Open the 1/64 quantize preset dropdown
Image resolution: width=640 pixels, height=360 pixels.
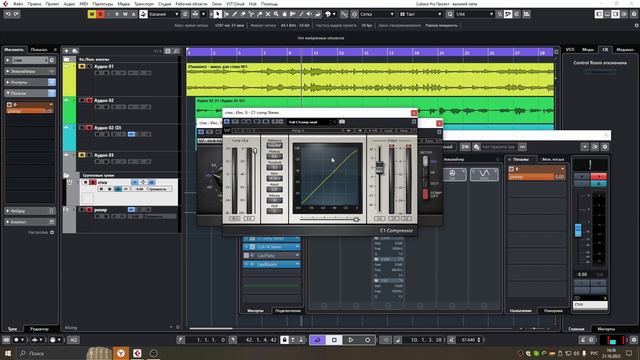point(474,14)
